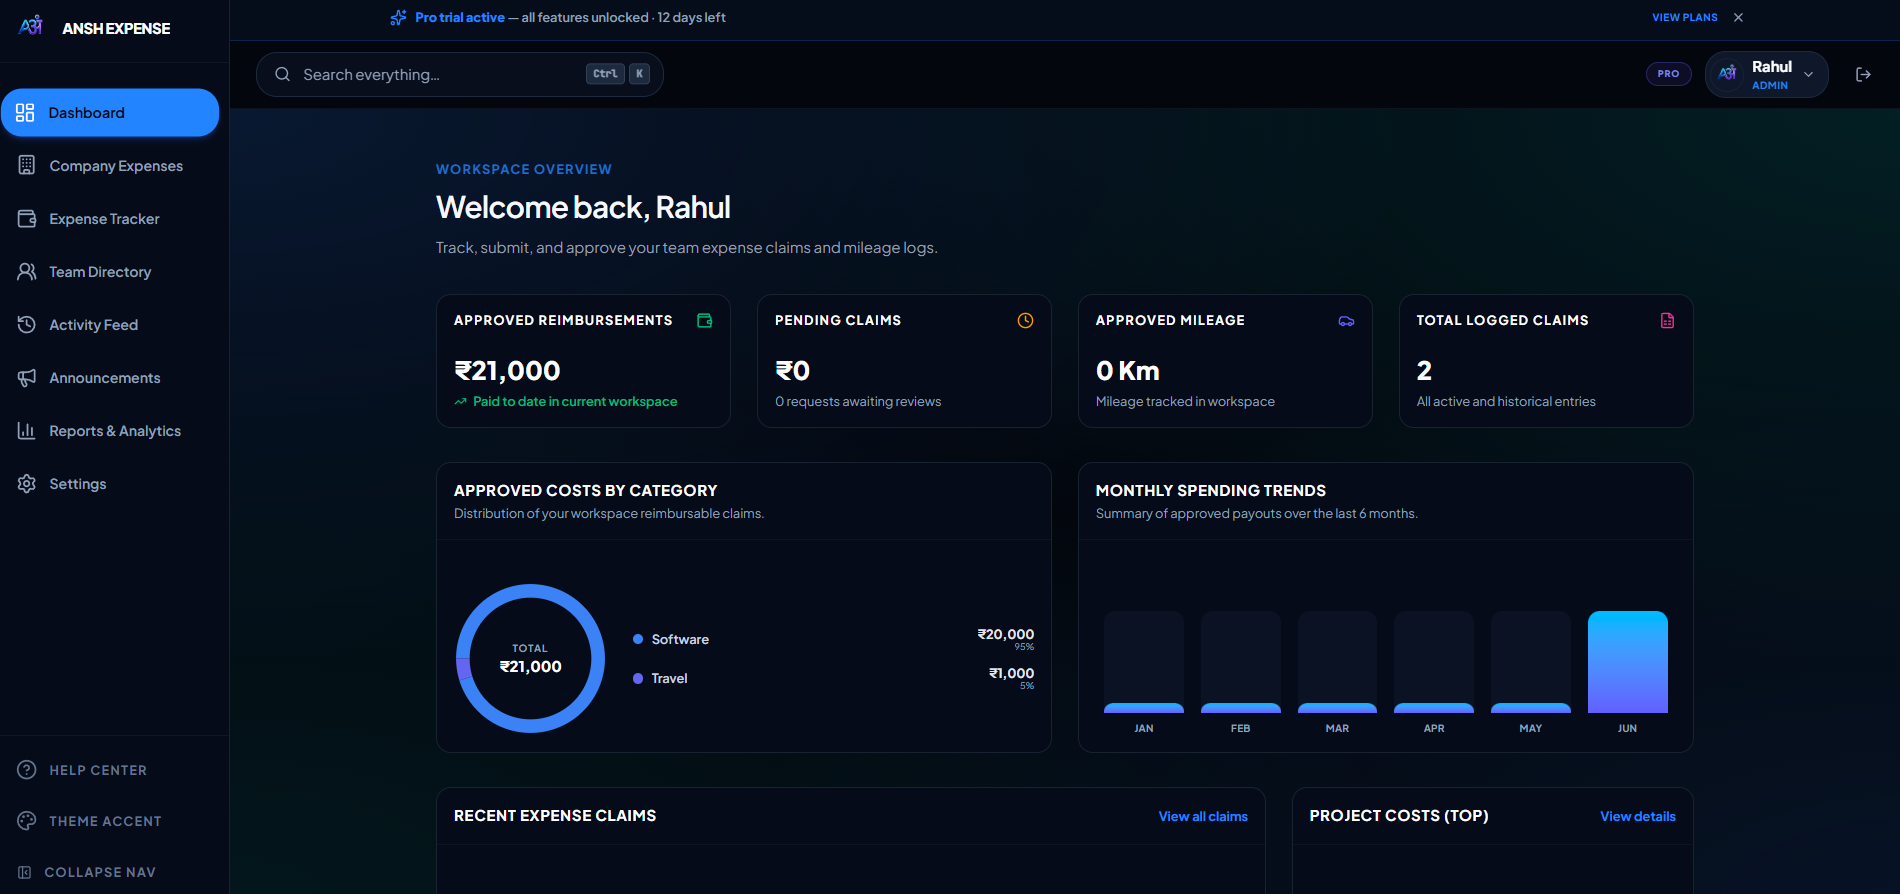The height and width of the screenshot is (894, 1900).
Task: Click the 'Pro trial active' banner text
Action: click(x=460, y=17)
